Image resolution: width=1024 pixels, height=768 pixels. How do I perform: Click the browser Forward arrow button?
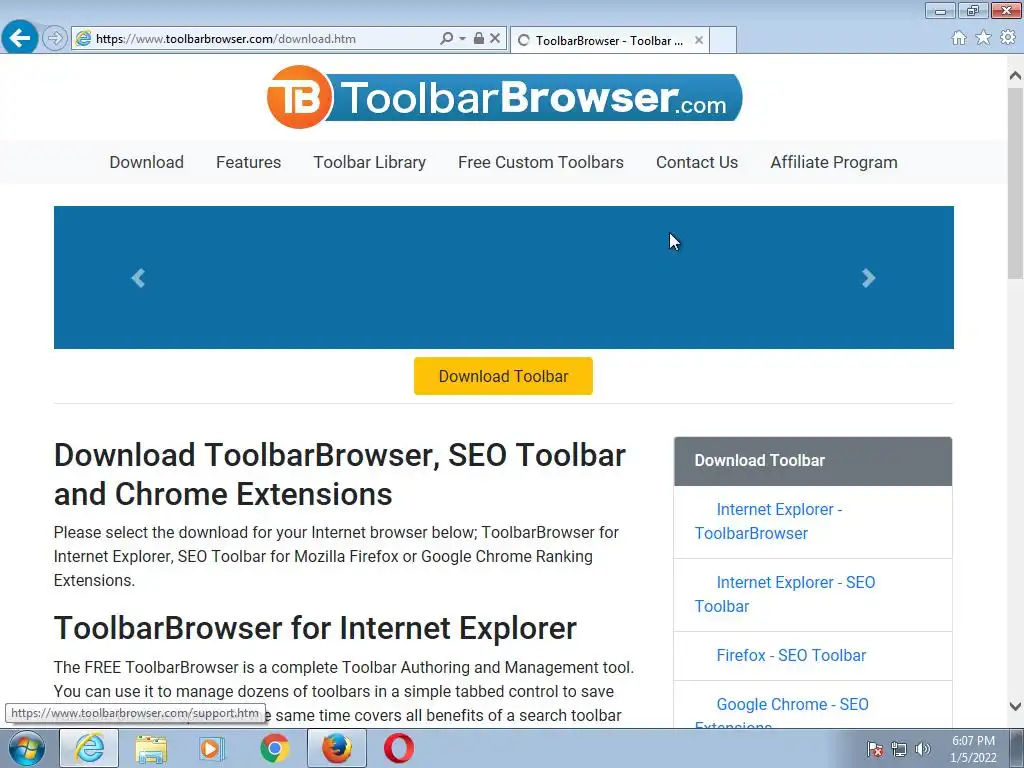[x=55, y=39]
